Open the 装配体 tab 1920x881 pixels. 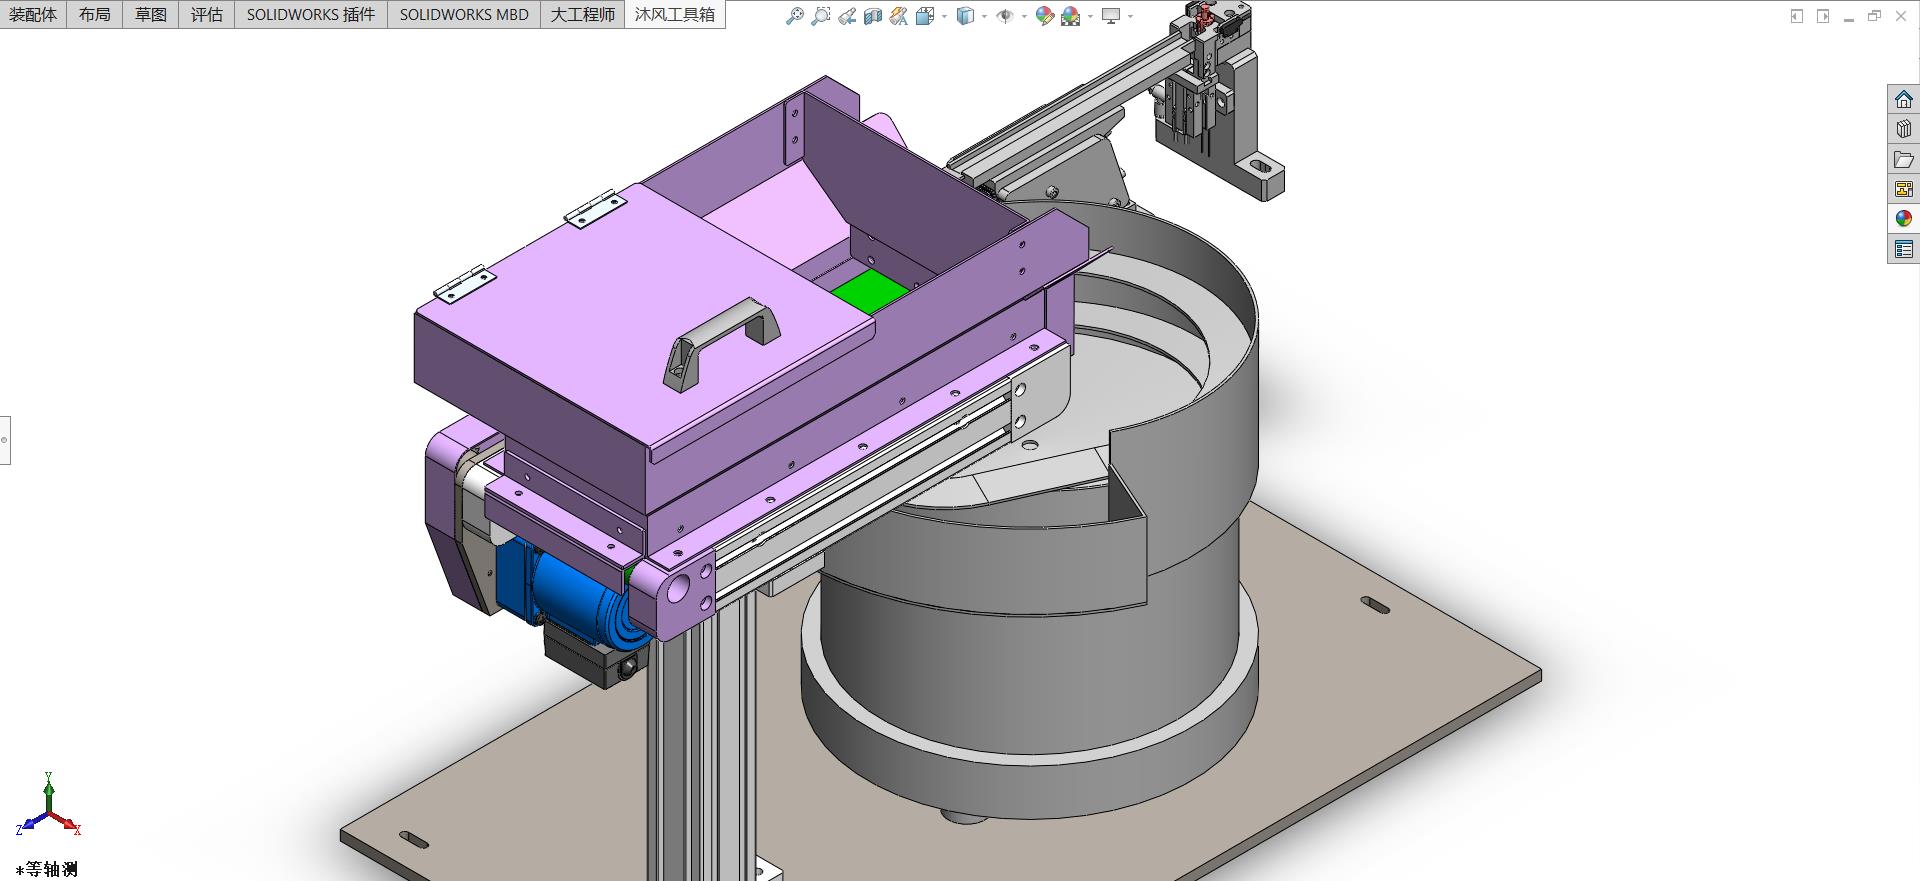coord(33,14)
